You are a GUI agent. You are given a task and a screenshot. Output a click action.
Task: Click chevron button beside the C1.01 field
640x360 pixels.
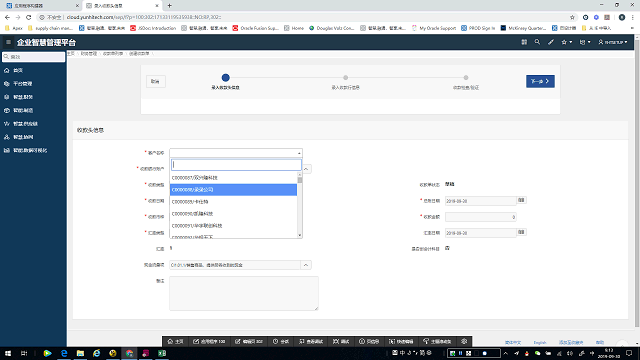click(x=306, y=265)
